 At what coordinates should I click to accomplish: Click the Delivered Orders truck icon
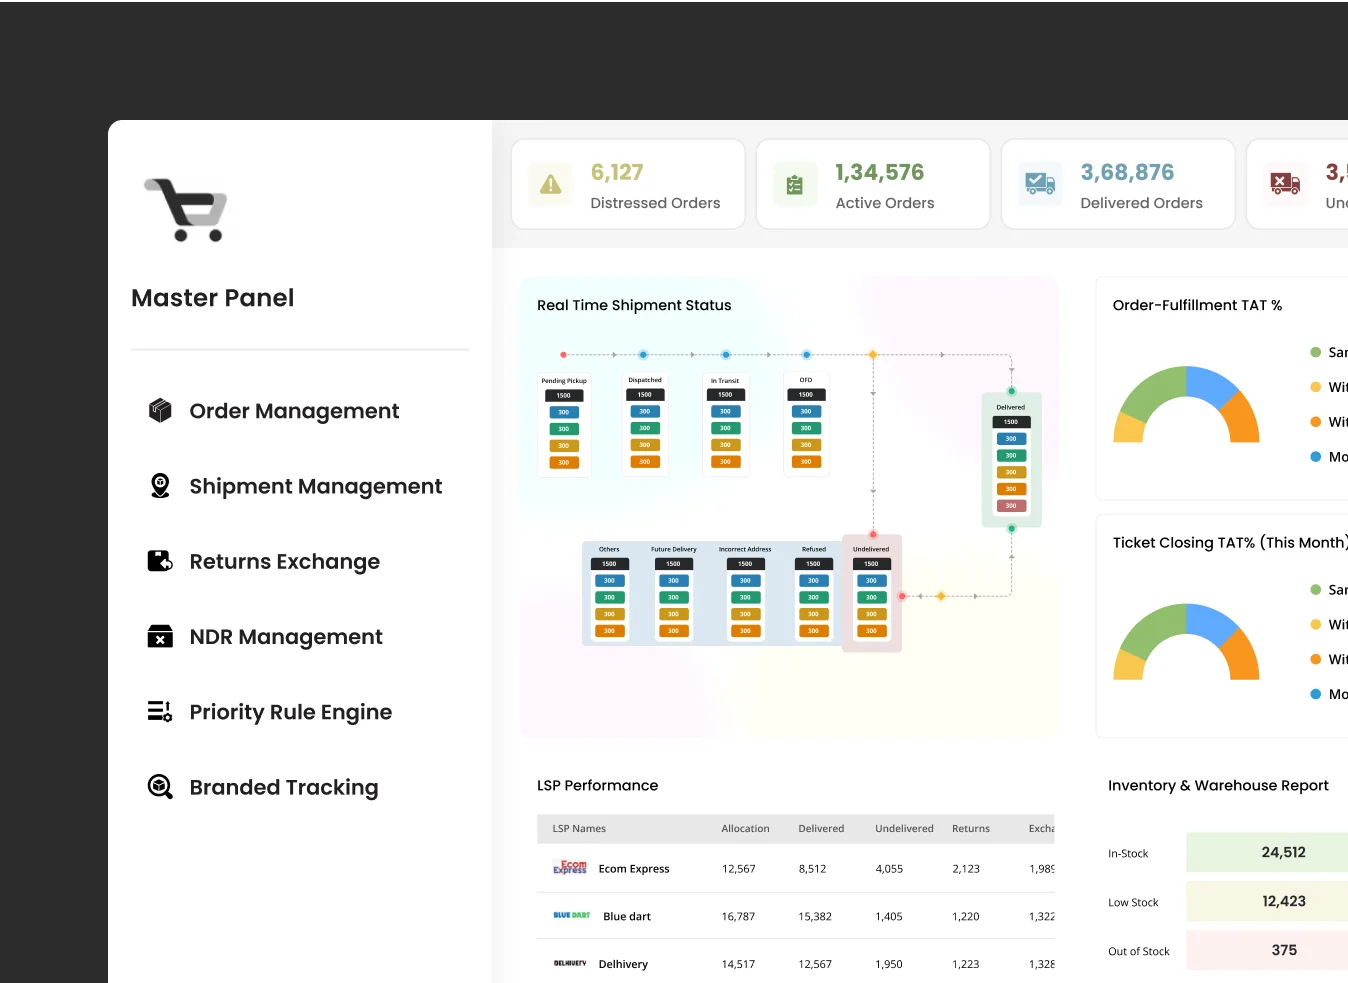pyautogui.click(x=1040, y=184)
